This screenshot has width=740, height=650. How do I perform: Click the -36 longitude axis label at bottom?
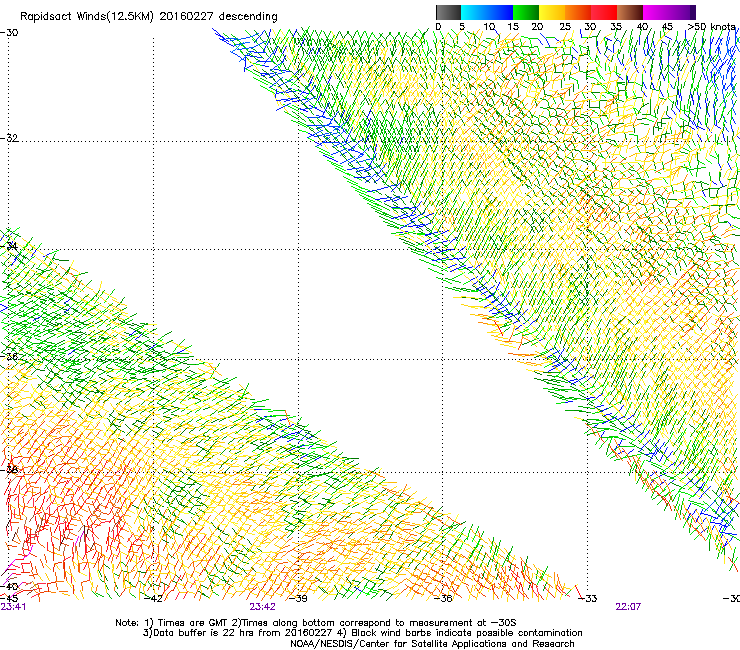coord(443,599)
